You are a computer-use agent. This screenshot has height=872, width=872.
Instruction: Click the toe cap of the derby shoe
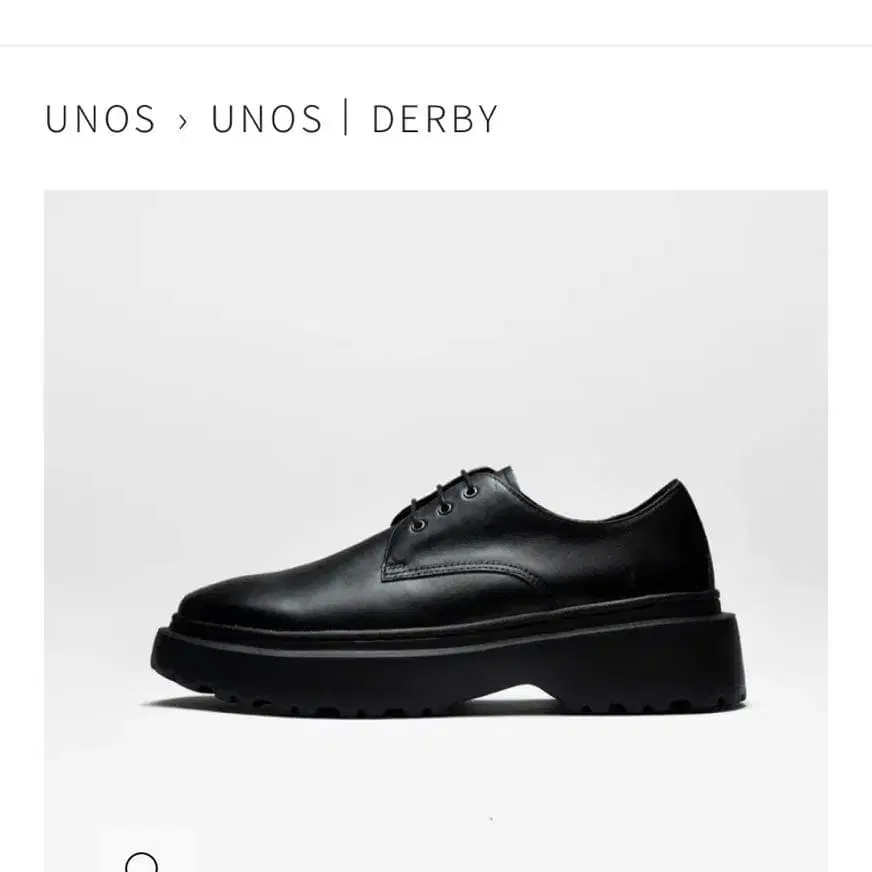(234, 601)
